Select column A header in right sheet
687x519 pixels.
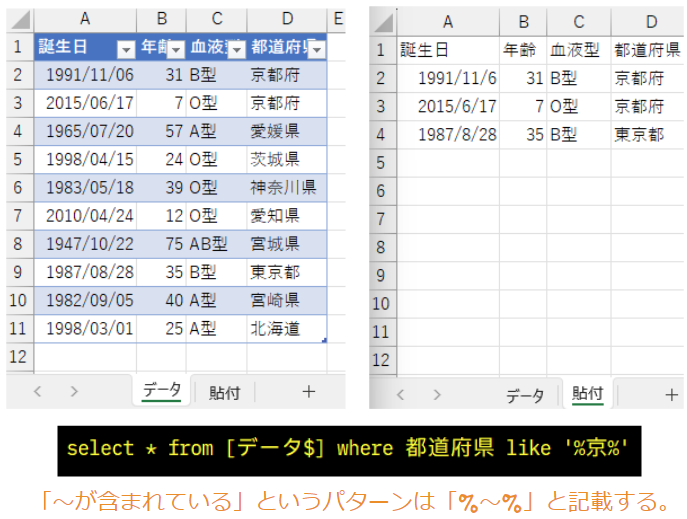(x=448, y=22)
